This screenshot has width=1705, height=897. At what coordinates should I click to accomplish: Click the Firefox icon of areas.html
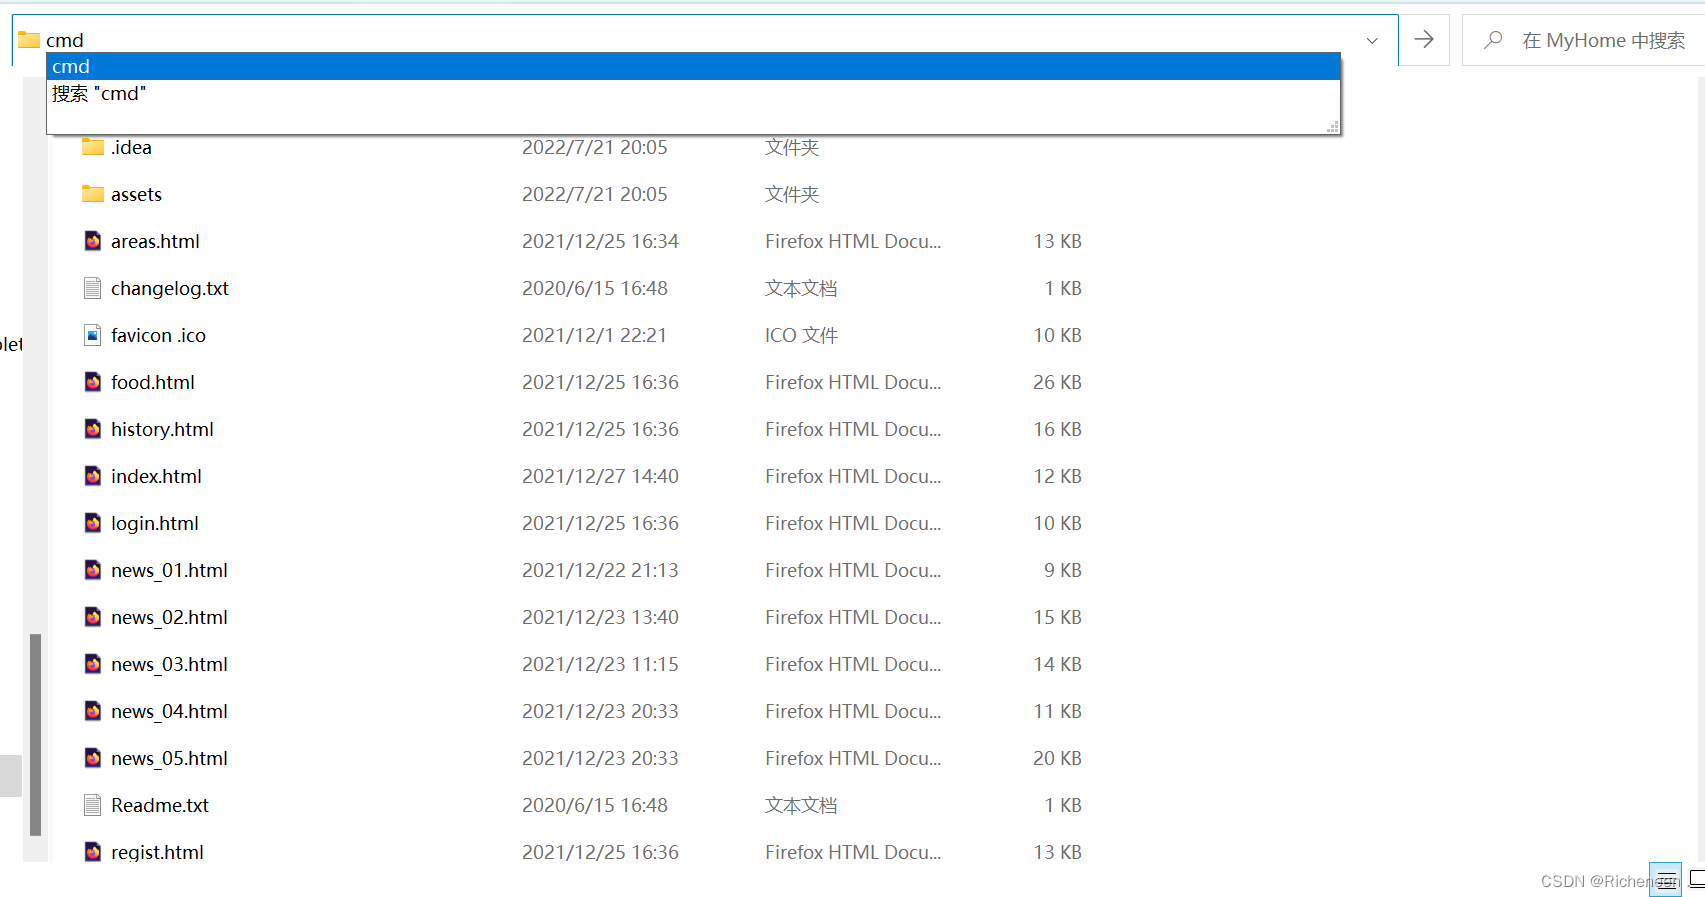93,241
